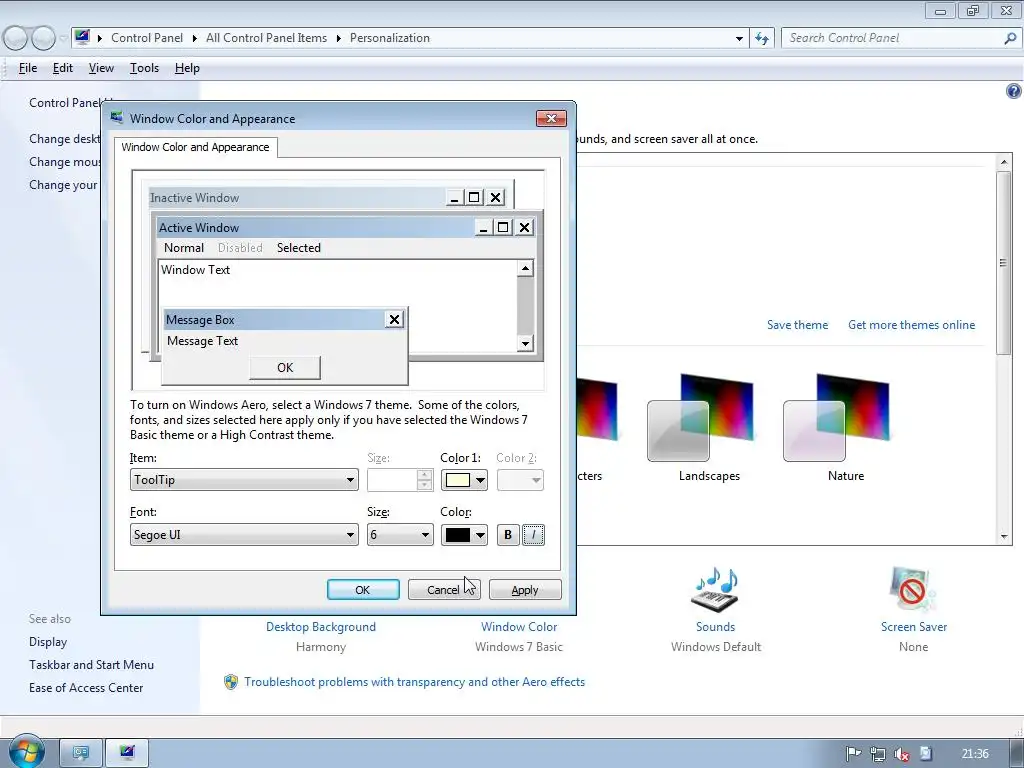Open the Sounds settings icon
The width and height of the screenshot is (1024, 768).
pos(716,590)
